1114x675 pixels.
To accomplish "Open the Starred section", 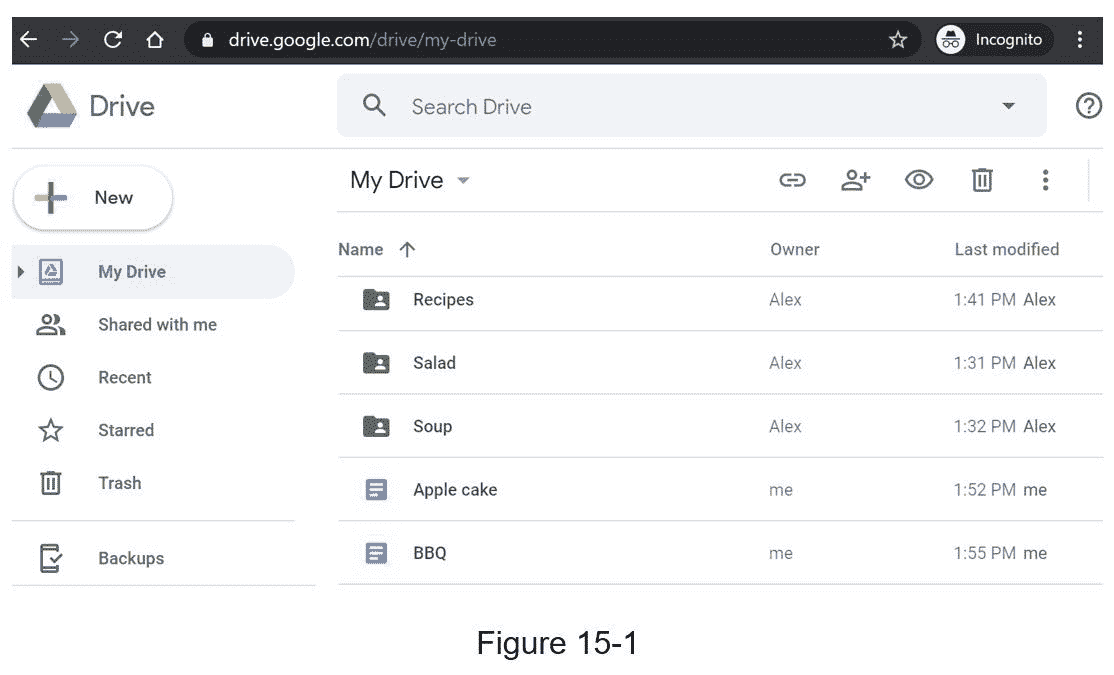I will (x=125, y=431).
